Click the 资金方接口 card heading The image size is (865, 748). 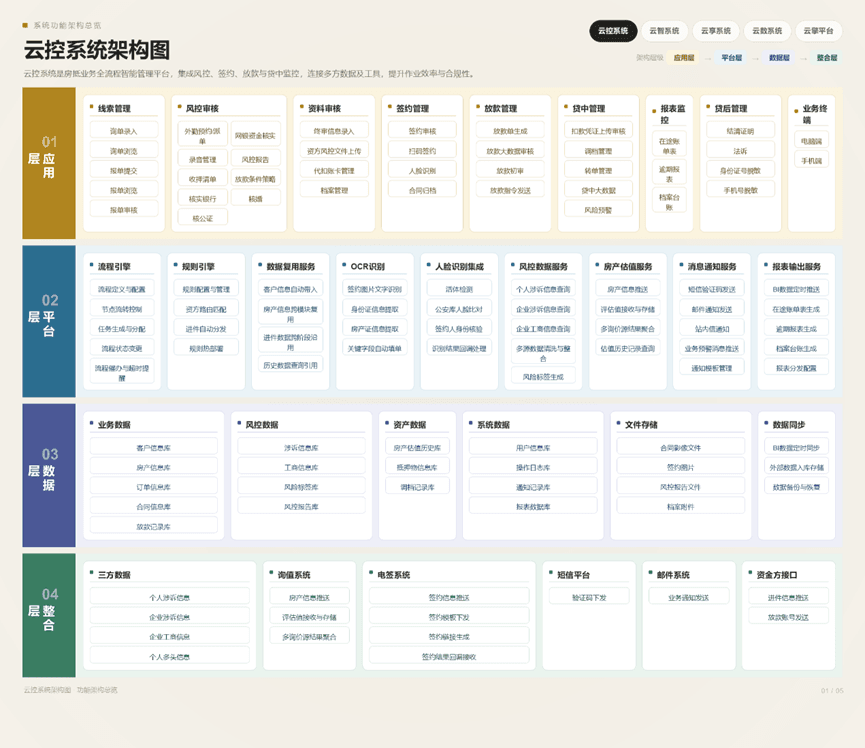click(x=777, y=575)
